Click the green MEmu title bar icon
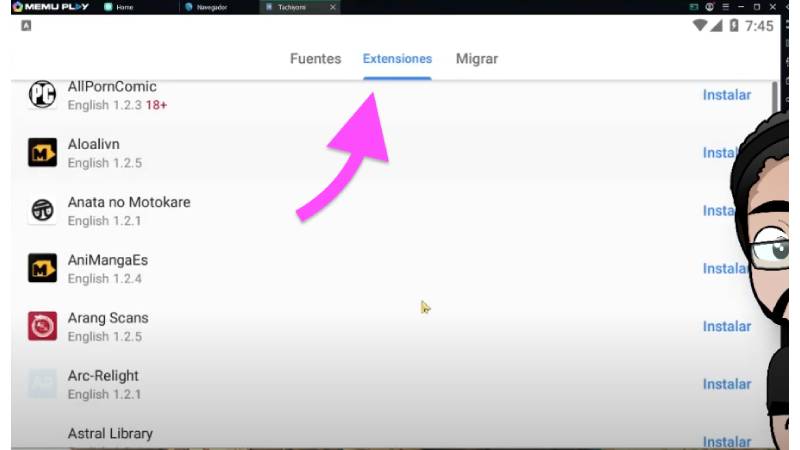 point(693,7)
